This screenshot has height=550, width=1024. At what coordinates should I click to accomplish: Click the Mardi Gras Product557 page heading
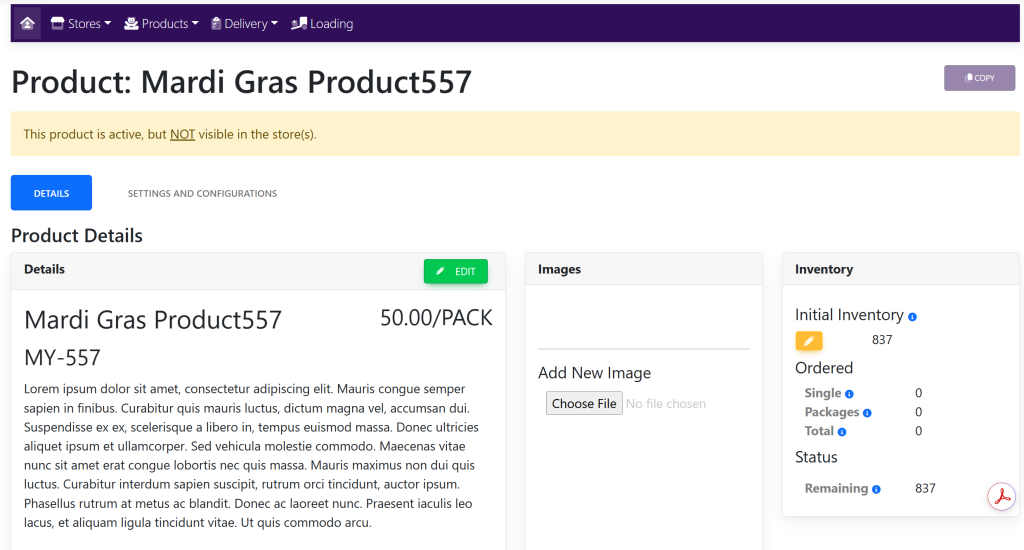click(241, 82)
